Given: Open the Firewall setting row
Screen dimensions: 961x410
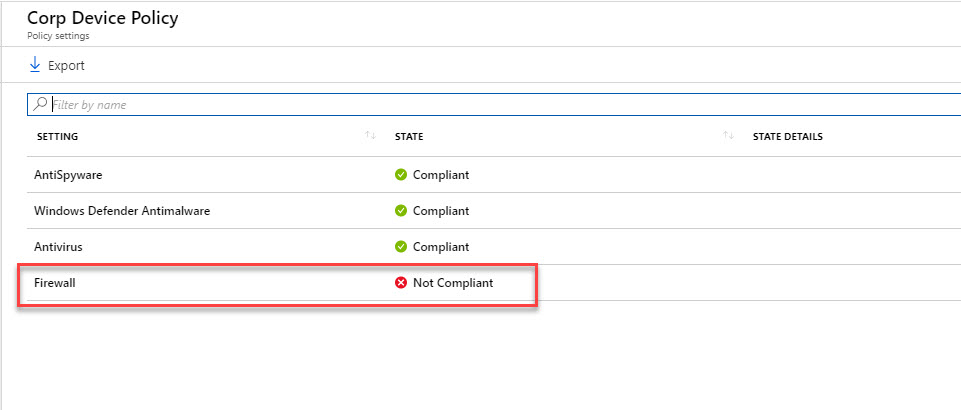Looking at the screenshot, I should click(494, 283).
